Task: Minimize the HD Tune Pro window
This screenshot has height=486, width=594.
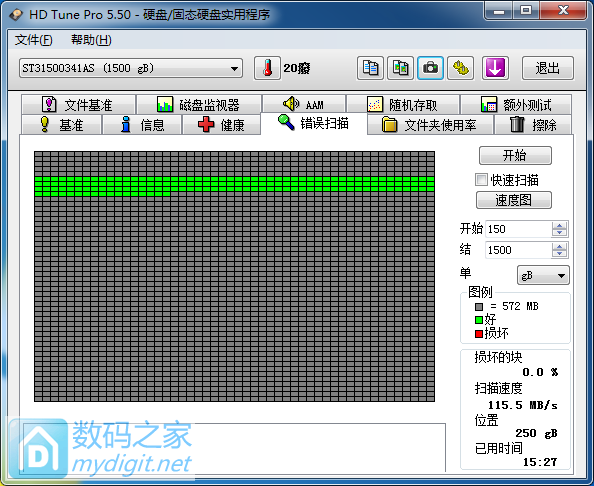Action: [x=499, y=11]
